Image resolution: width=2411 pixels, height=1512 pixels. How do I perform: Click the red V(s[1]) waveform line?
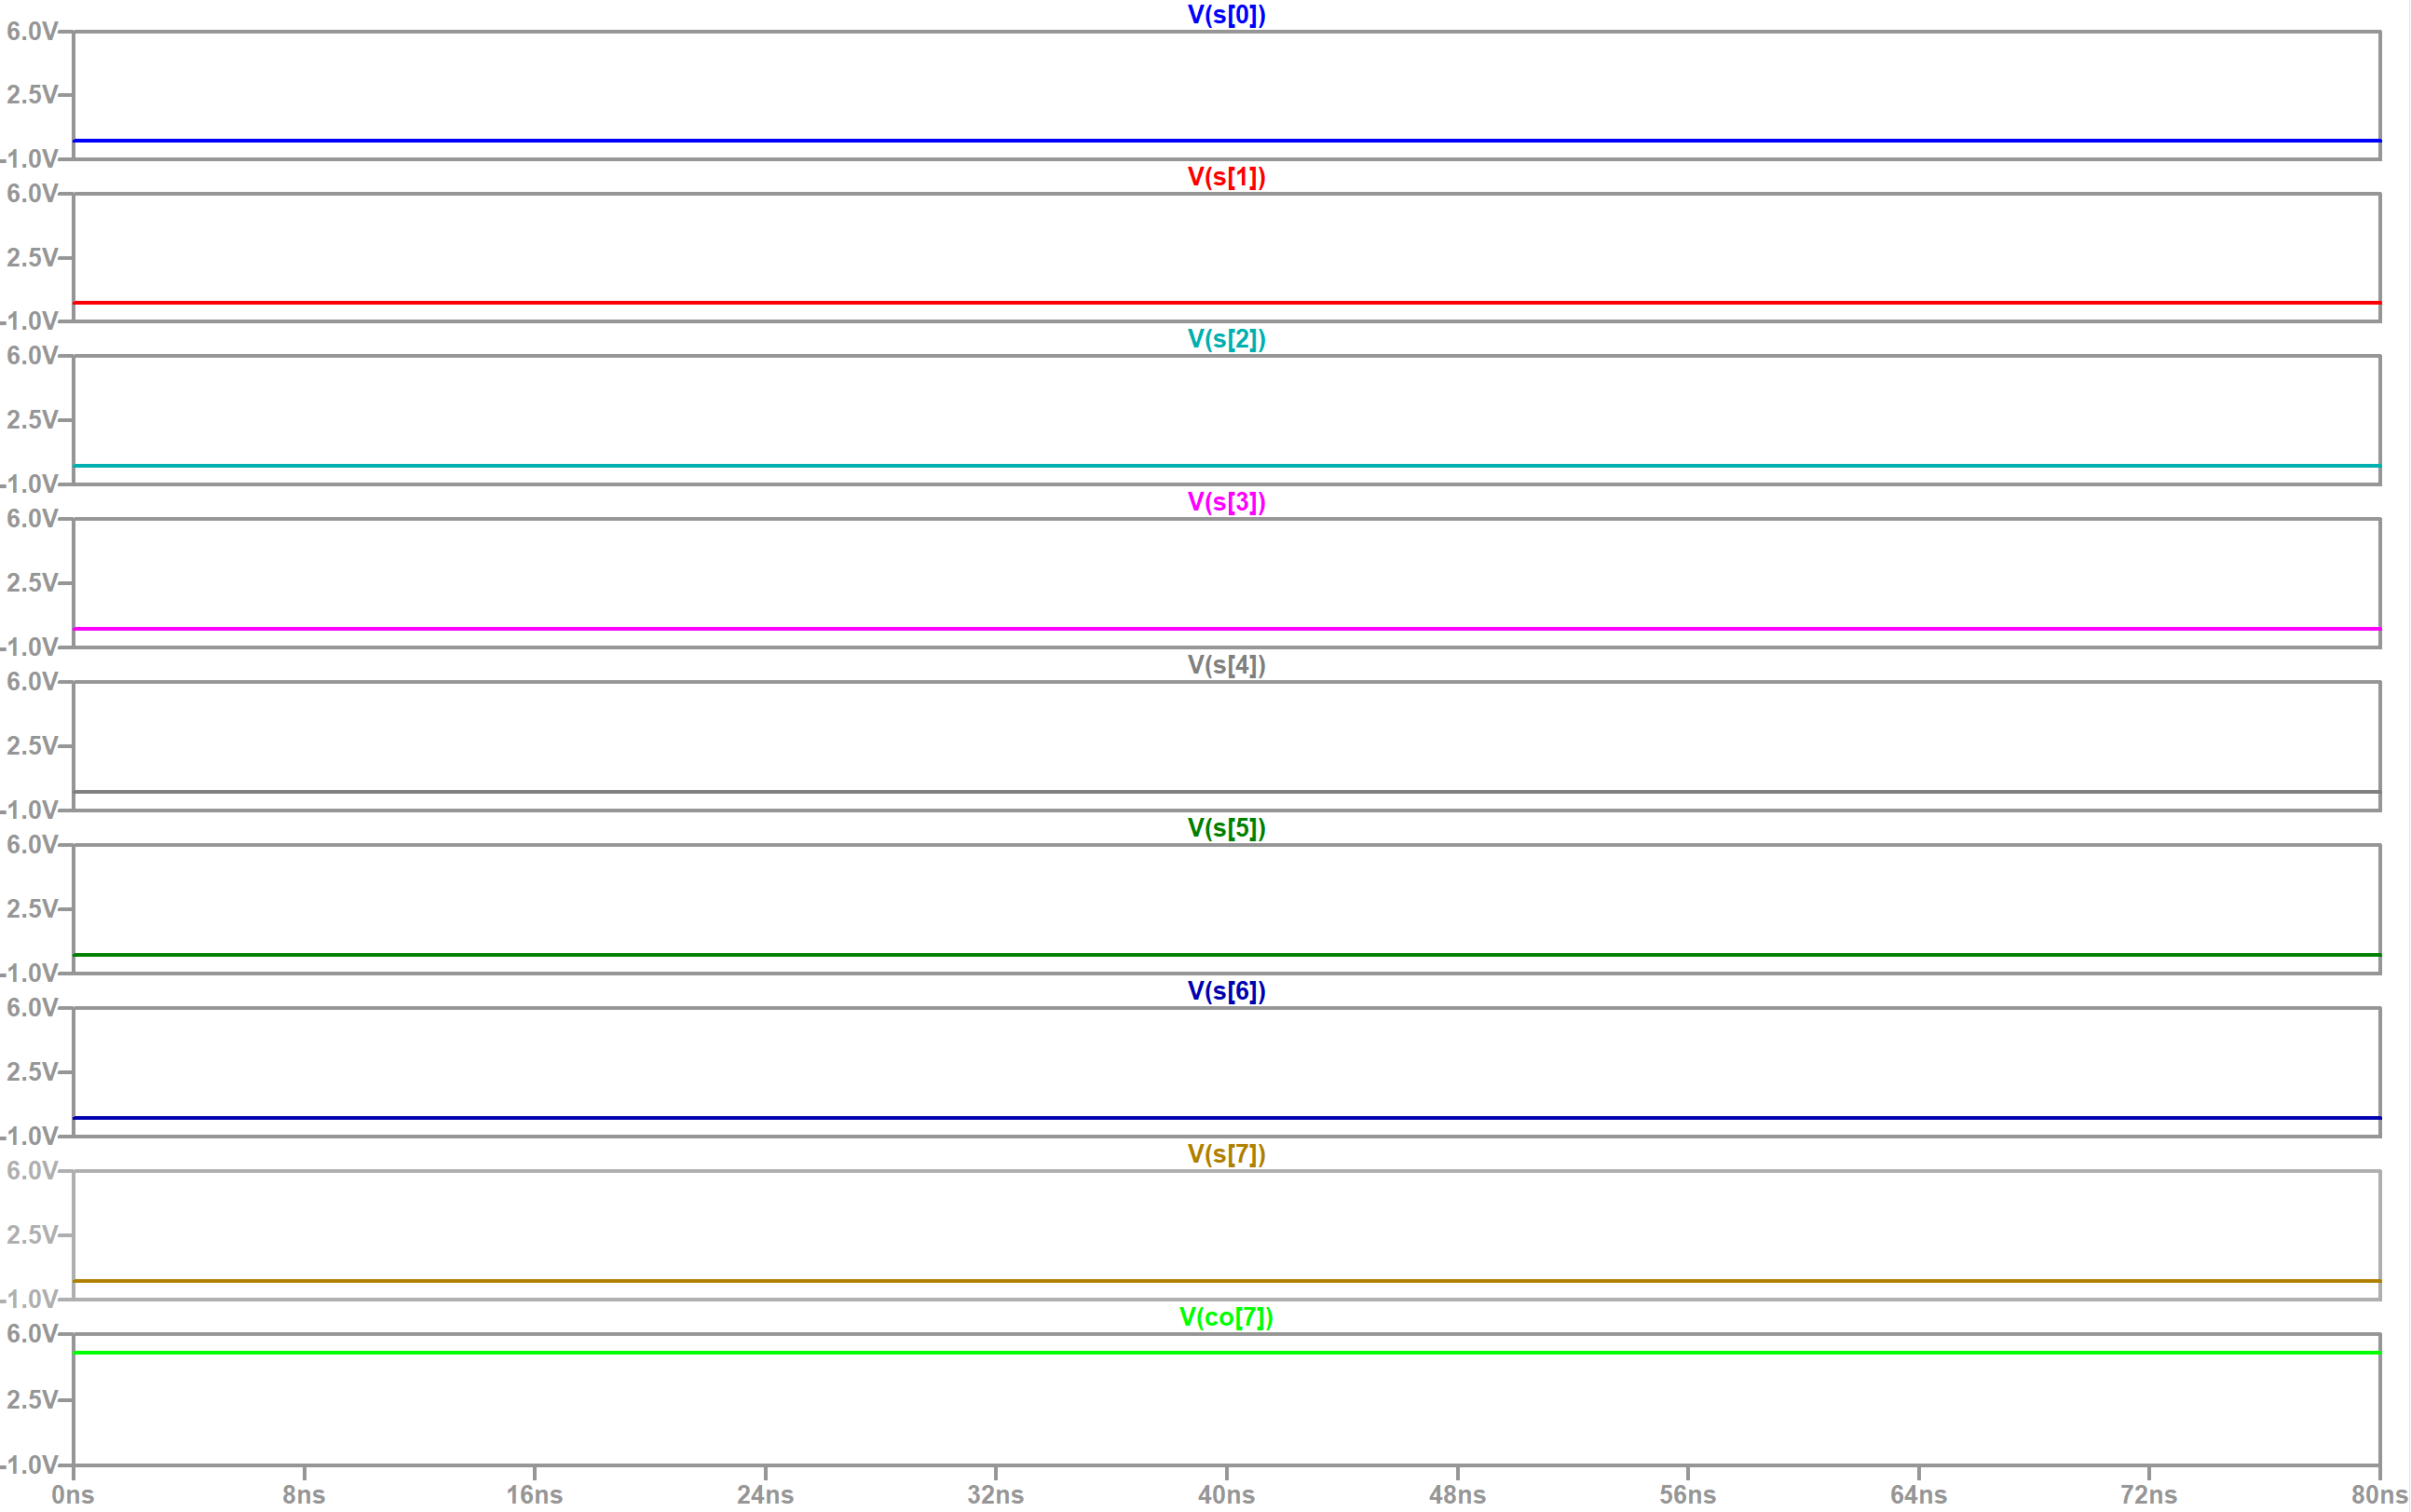(1226, 302)
